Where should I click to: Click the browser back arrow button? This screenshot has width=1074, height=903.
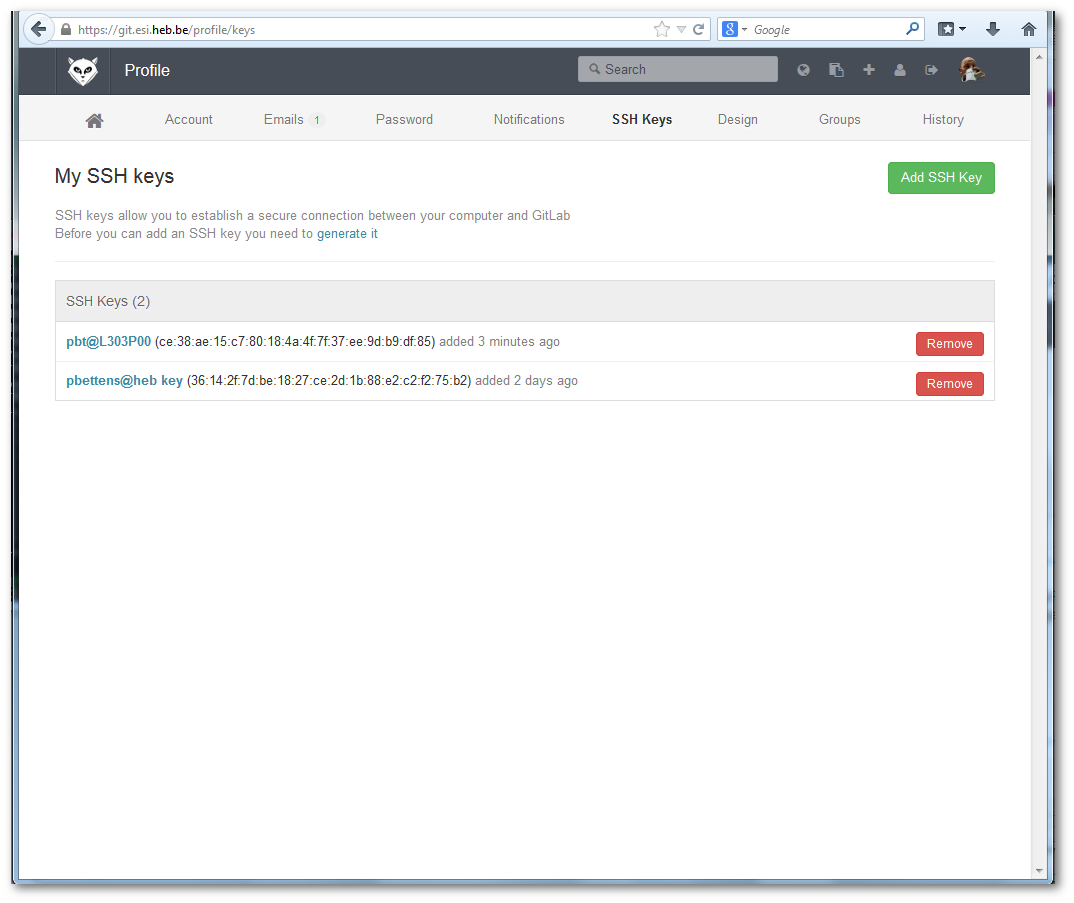click(39, 29)
